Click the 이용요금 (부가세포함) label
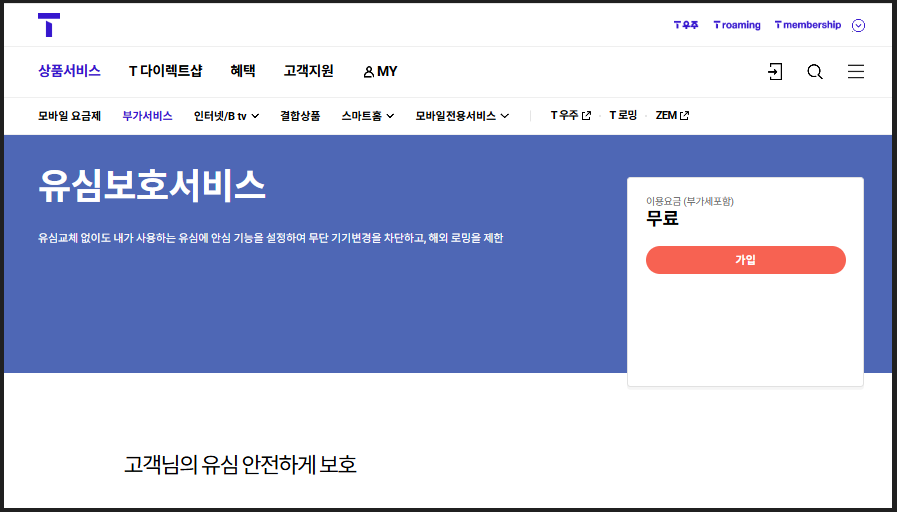This screenshot has width=897, height=512. coord(689,201)
